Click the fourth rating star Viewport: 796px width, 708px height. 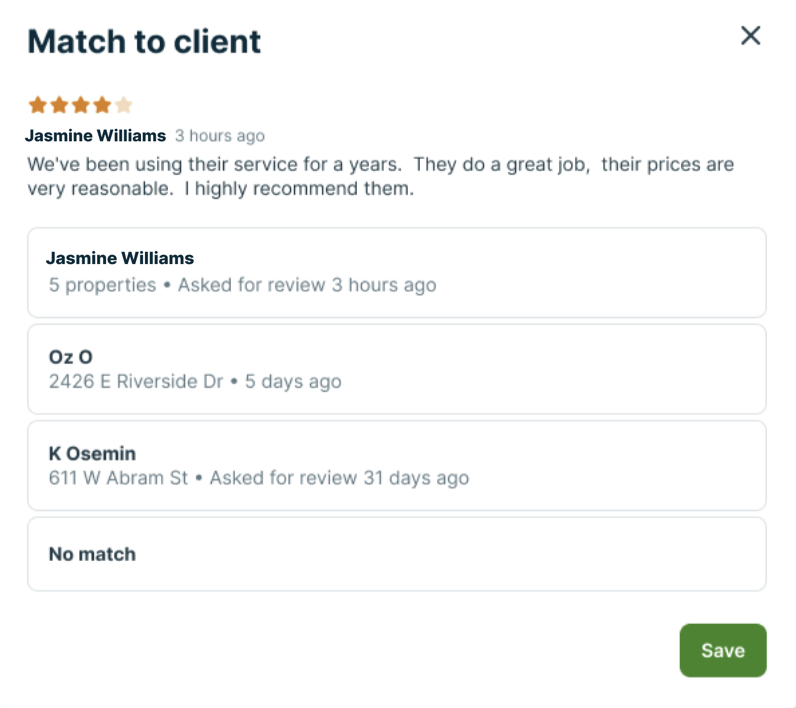coord(102,105)
